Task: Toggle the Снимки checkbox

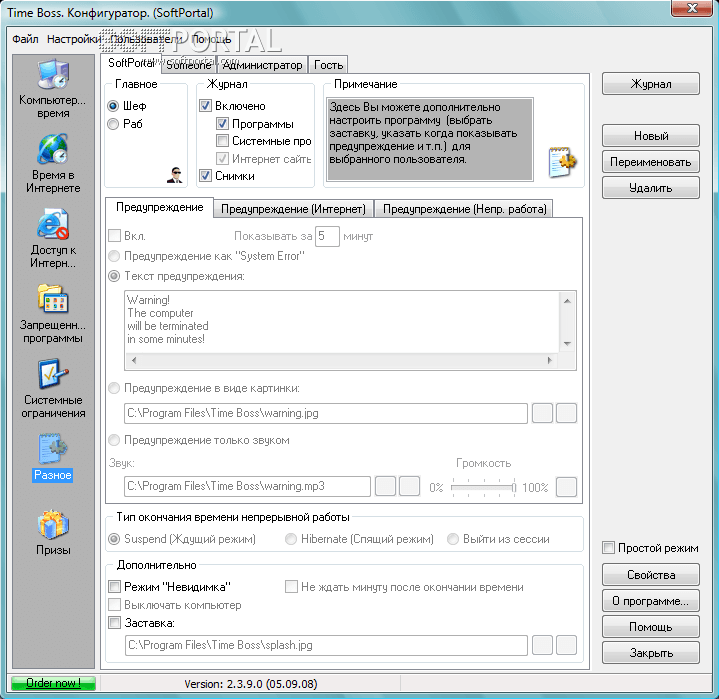Action: tap(205, 176)
